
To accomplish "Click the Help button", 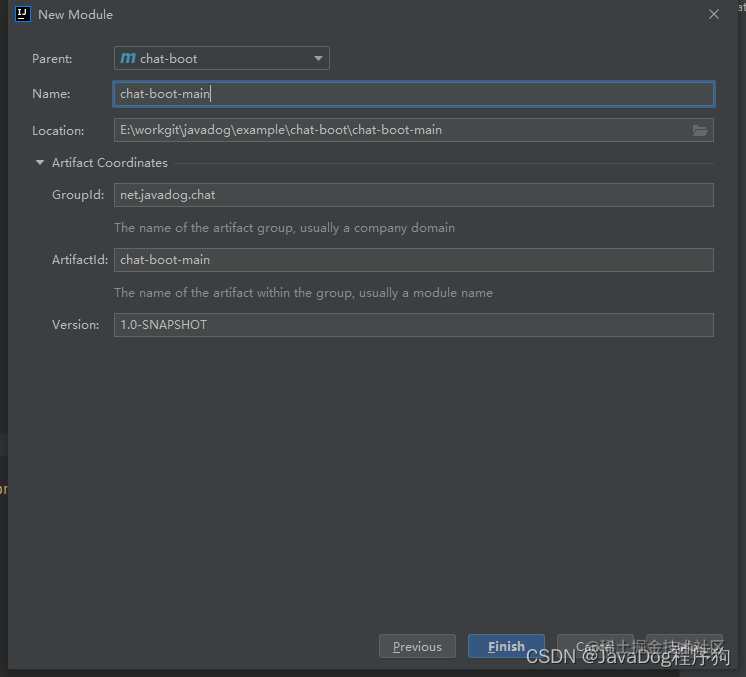I will coord(685,646).
